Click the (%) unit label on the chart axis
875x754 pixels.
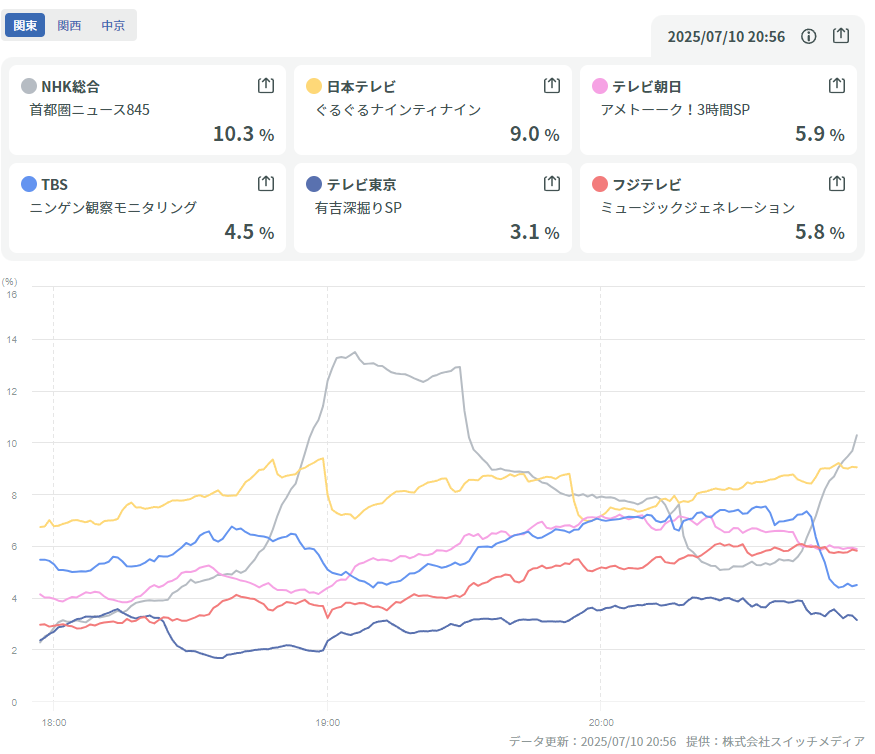pos(9,282)
